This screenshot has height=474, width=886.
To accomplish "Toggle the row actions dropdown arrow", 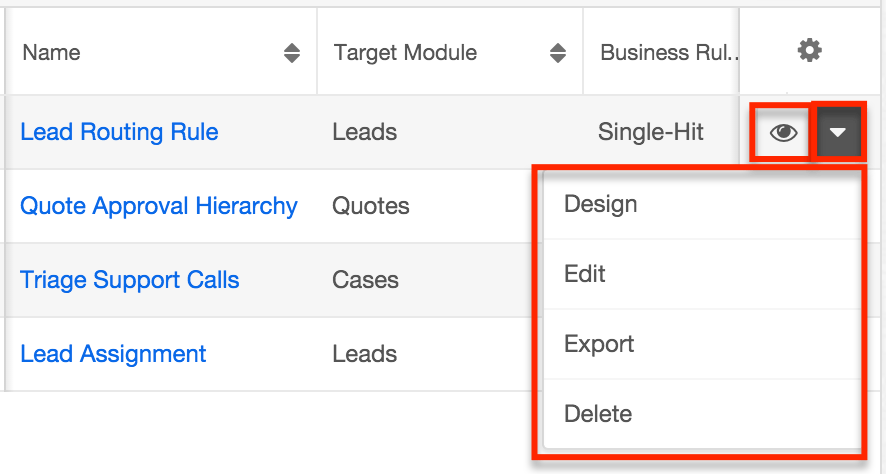I will (x=838, y=132).
